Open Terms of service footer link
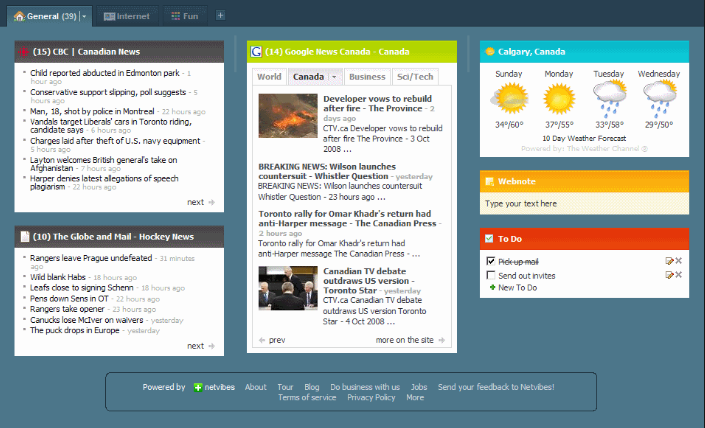Image resolution: width=705 pixels, height=428 pixels. pyautogui.click(x=307, y=397)
